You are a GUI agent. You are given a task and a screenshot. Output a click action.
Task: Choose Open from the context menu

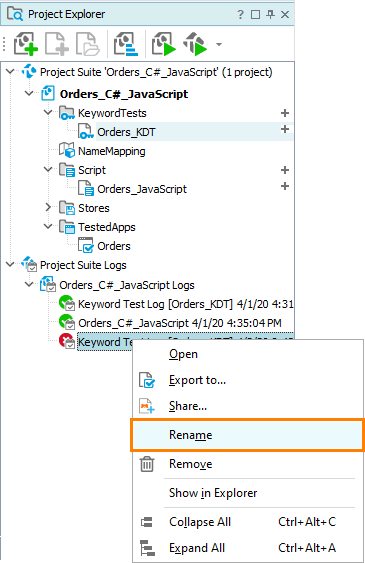pos(183,354)
